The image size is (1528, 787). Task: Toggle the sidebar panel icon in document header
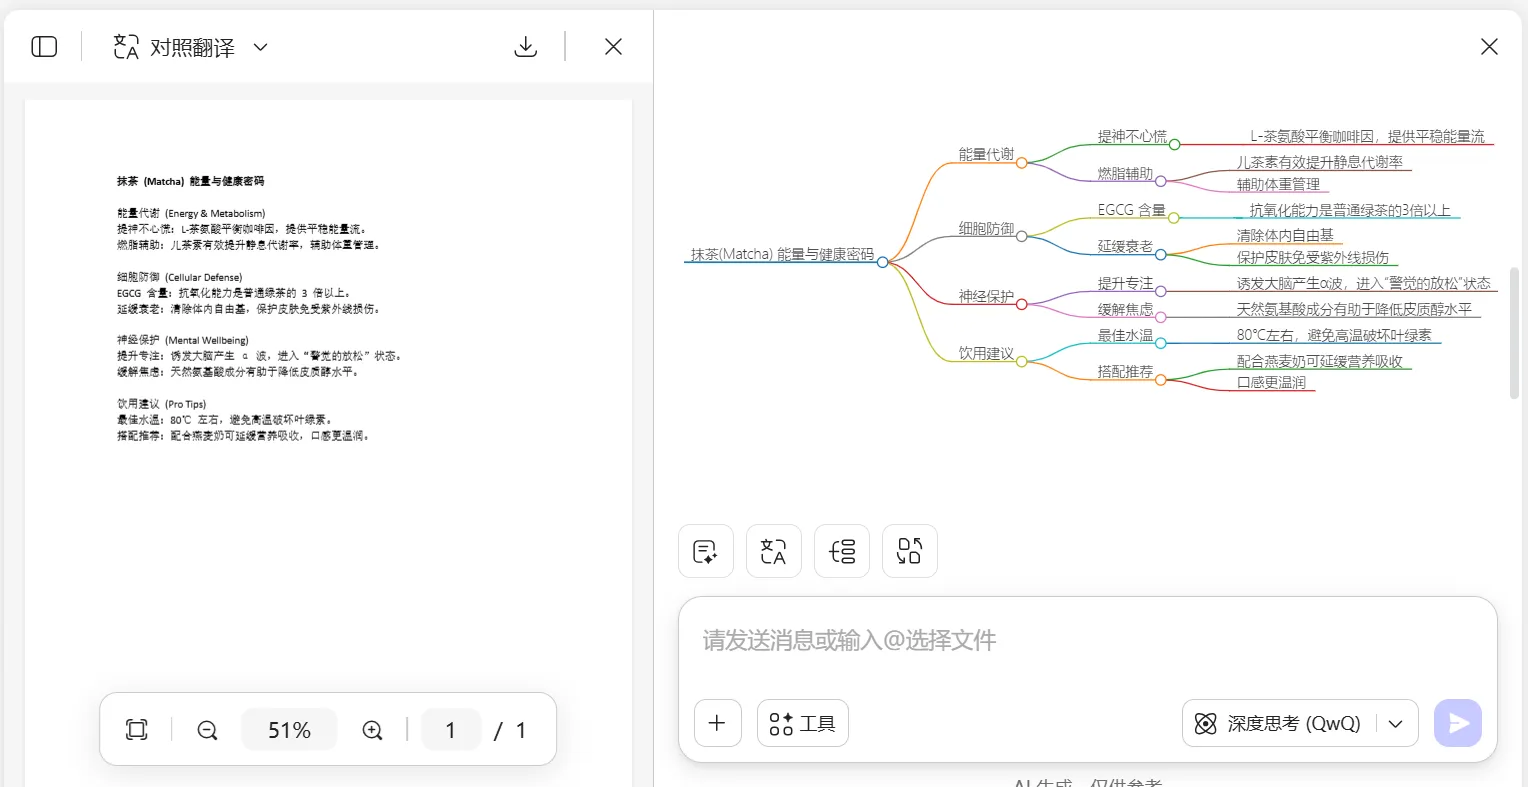pos(44,47)
